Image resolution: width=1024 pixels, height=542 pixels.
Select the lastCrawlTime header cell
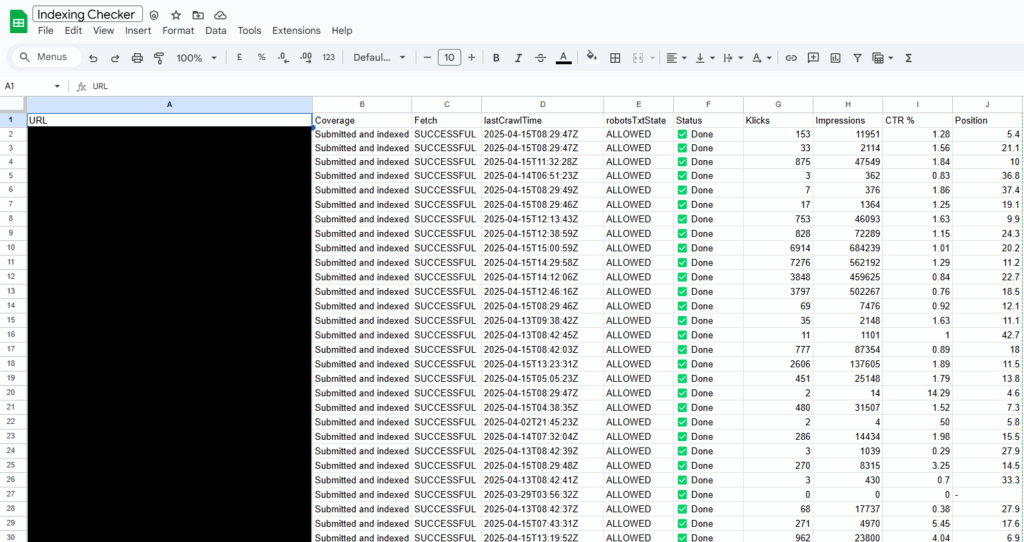[x=543, y=120]
